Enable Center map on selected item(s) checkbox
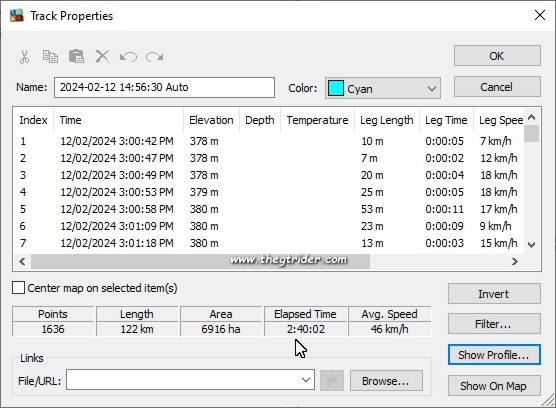Image resolution: width=556 pixels, height=408 pixels. (x=18, y=288)
